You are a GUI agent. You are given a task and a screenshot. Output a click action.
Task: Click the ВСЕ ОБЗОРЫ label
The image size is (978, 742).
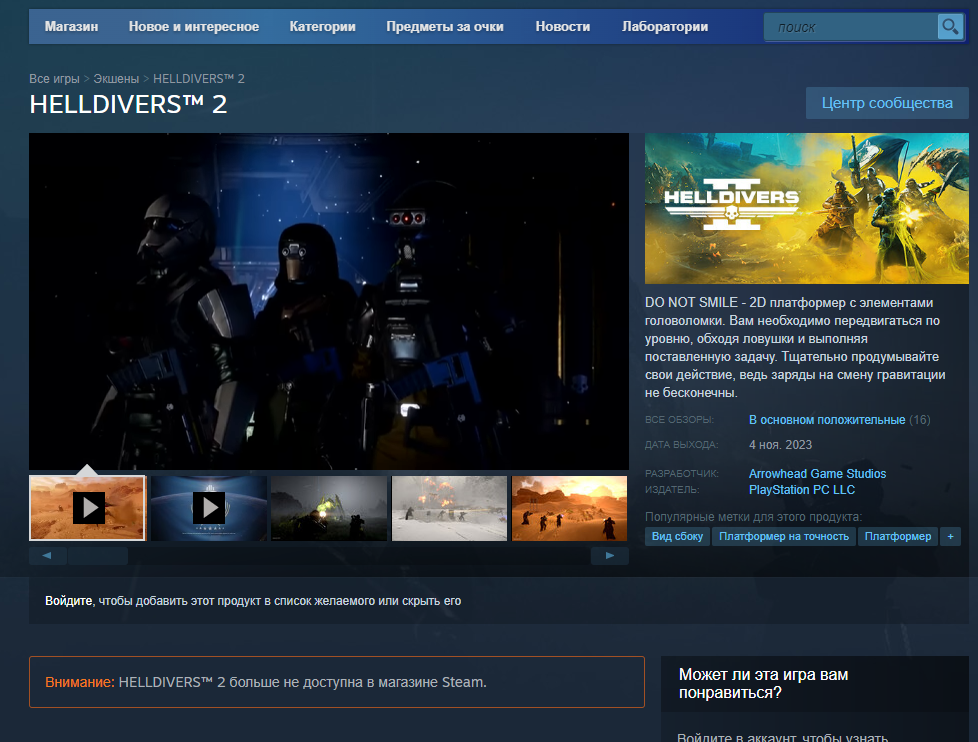(x=679, y=420)
